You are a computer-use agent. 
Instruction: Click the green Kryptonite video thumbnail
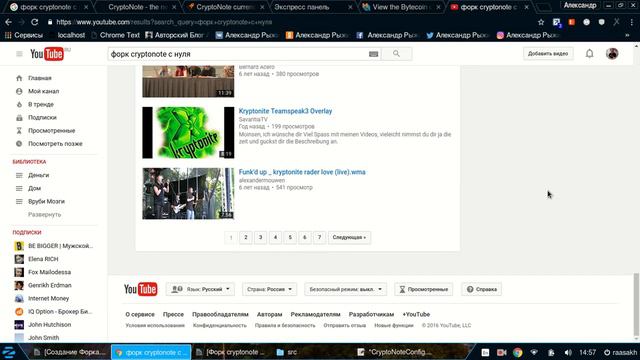click(188, 133)
